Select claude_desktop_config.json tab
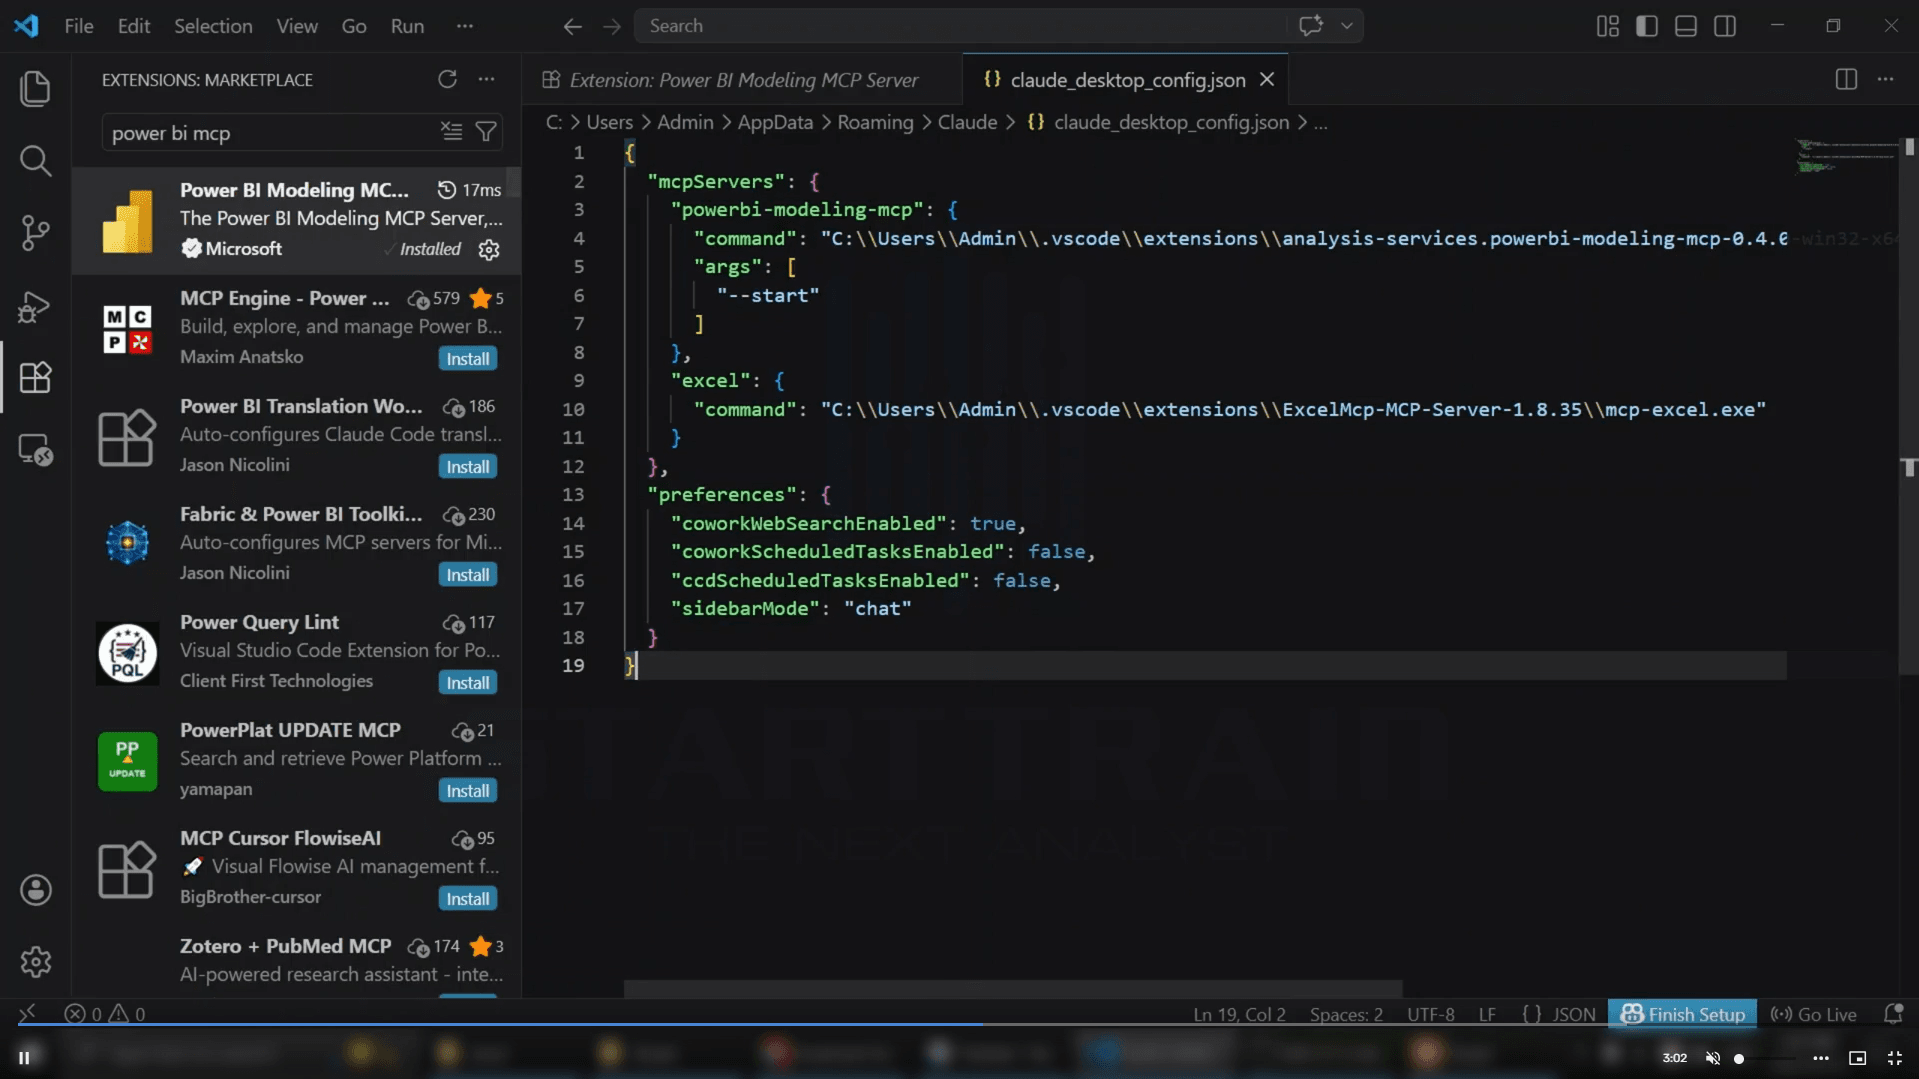 coord(1125,80)
